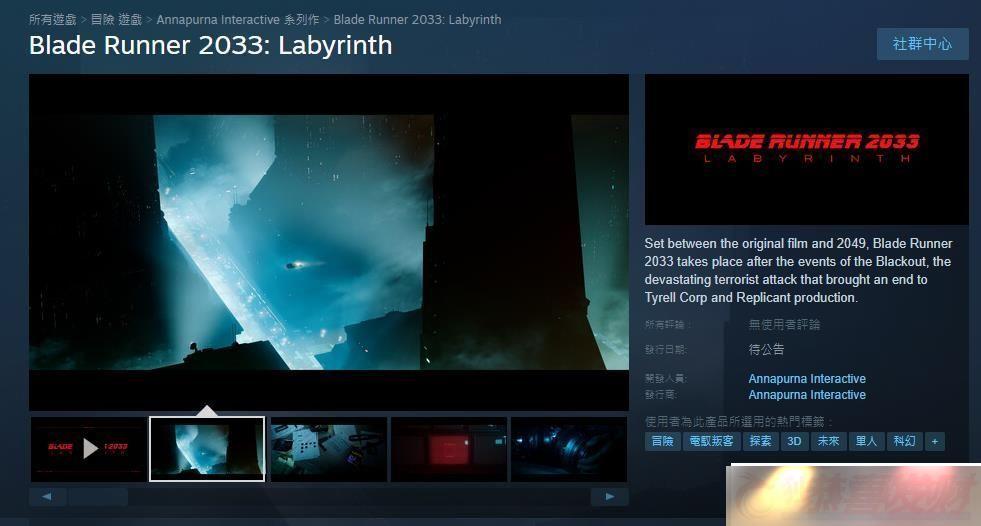Open the main cityscape screenshot viewer

(x=328, y=242)
